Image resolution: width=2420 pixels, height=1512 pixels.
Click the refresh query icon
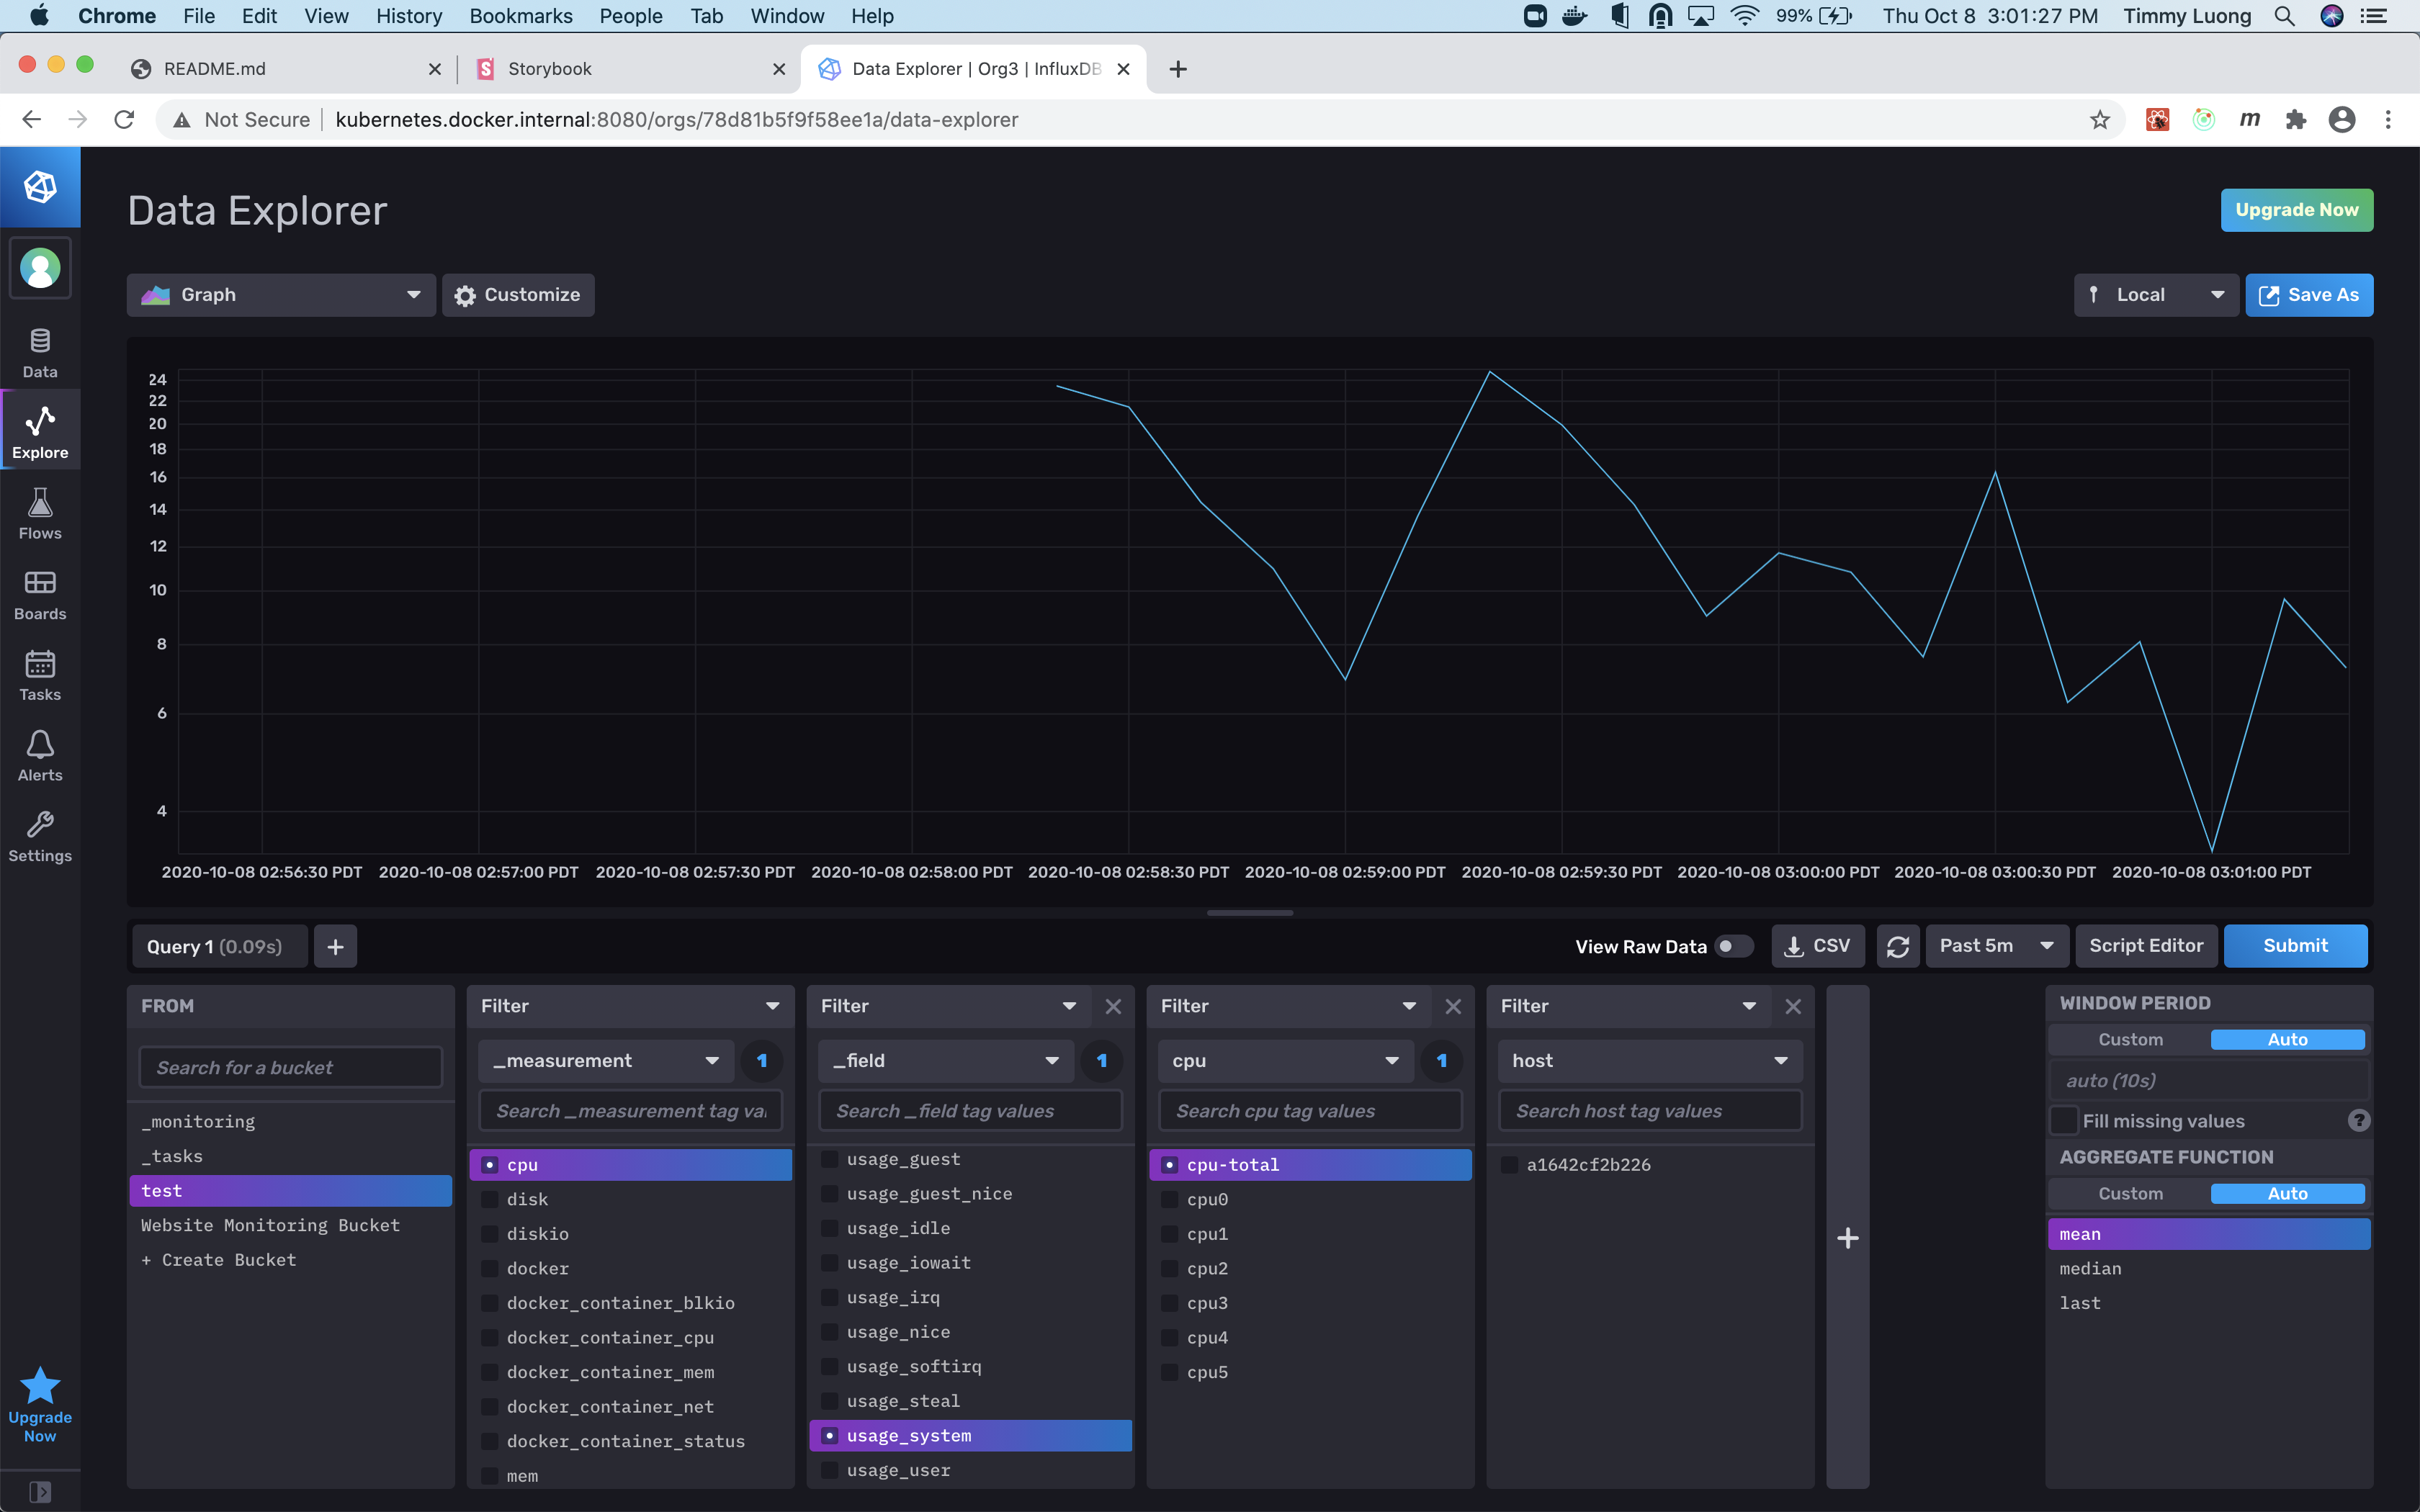(1897, 945)
